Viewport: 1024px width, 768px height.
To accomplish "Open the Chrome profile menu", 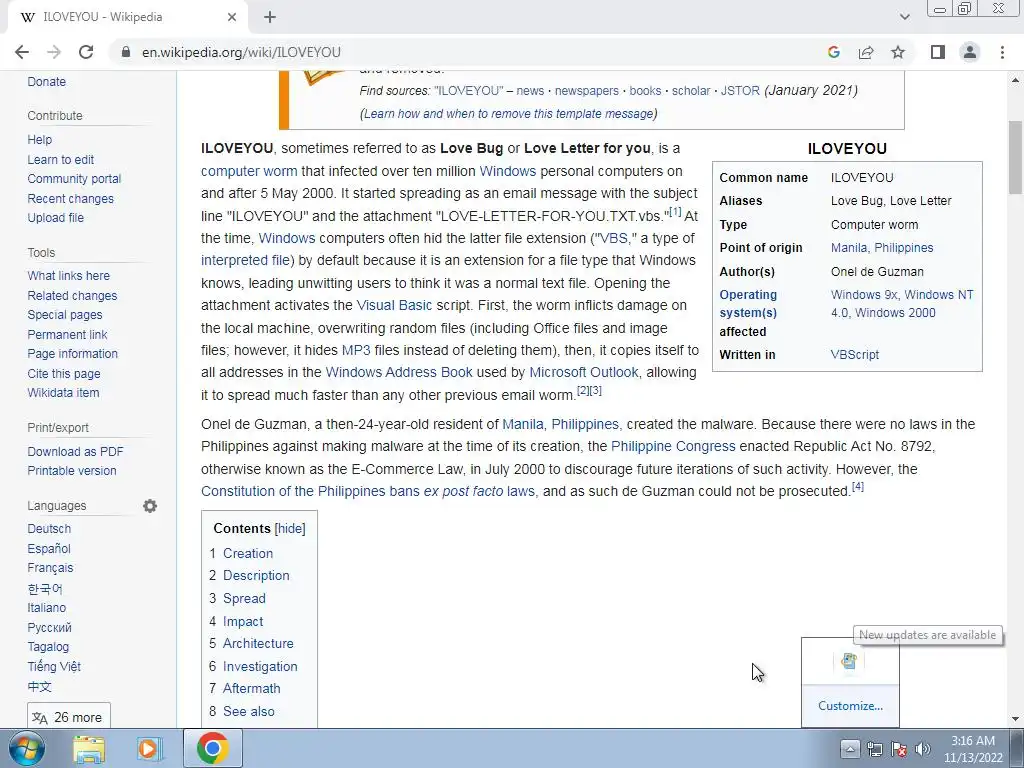I will pos(970,52).
